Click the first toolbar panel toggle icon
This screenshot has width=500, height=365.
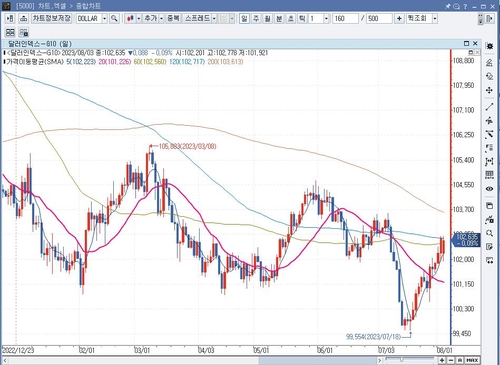(10, 19)
